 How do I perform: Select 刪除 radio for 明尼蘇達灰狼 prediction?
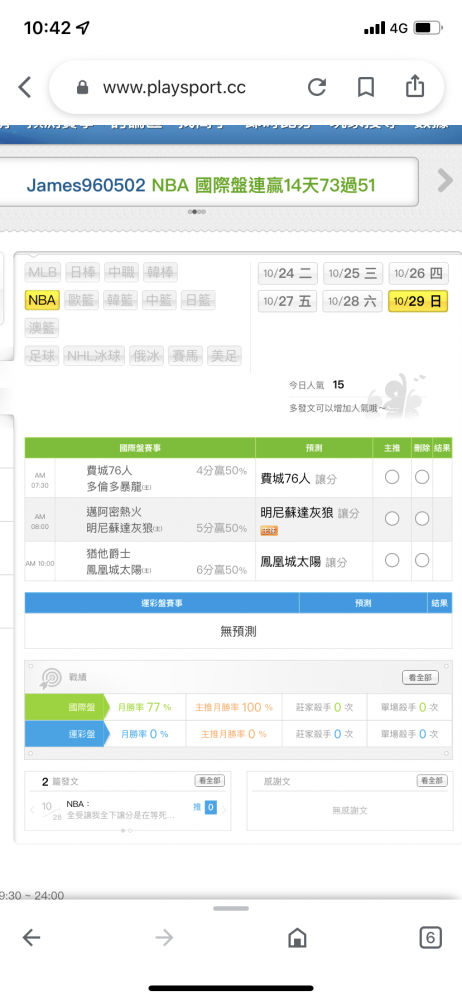[422, 518]
